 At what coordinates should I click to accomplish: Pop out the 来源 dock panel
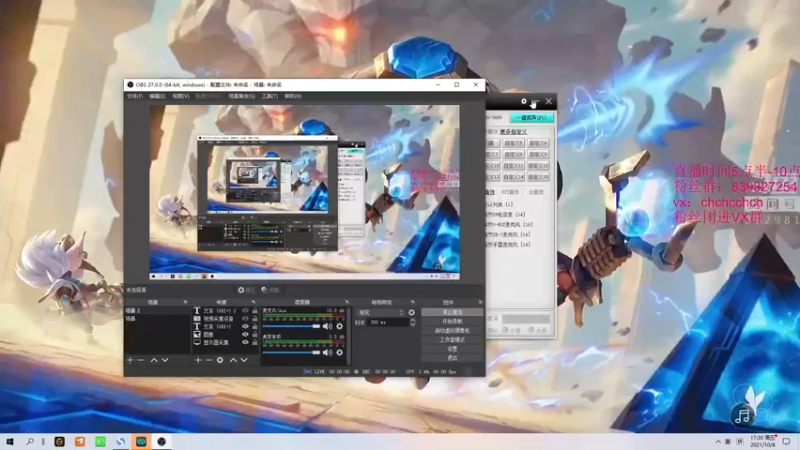click(x=254, y=302)
